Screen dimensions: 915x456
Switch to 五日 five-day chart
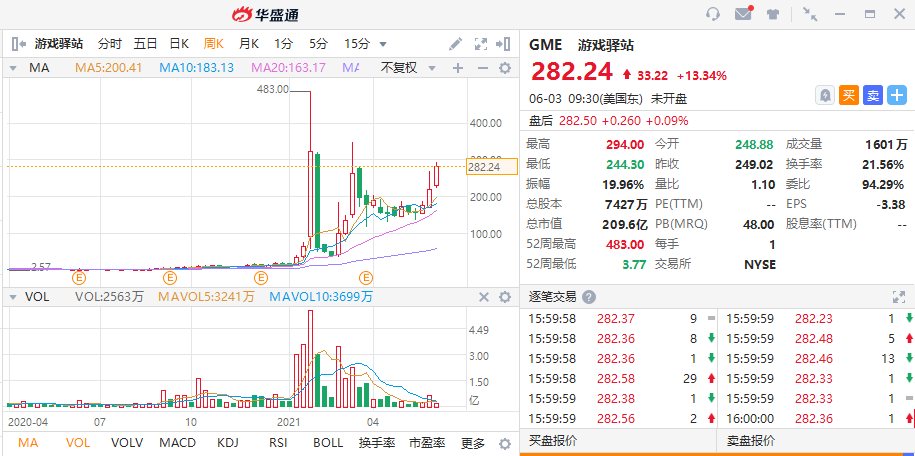(x=145, y=44)
